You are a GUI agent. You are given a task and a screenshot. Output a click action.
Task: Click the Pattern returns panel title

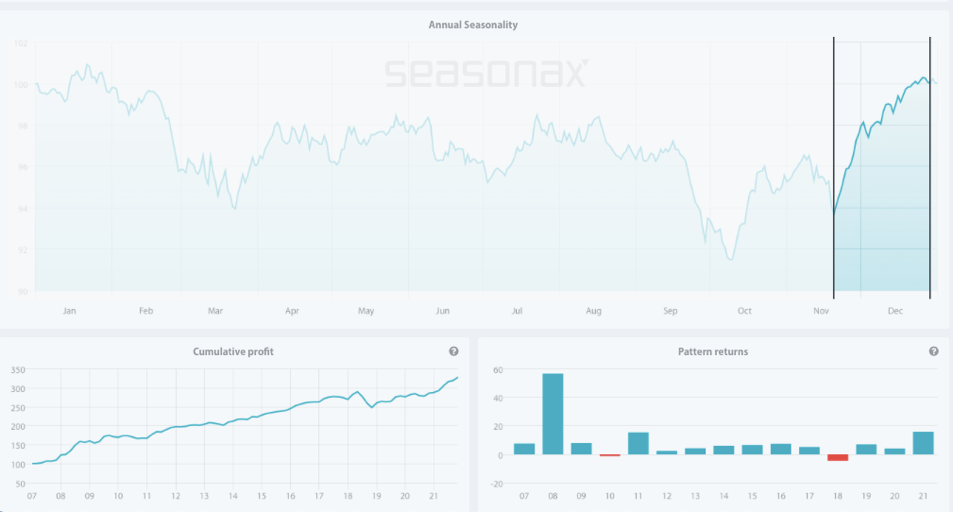pos(713,351)
